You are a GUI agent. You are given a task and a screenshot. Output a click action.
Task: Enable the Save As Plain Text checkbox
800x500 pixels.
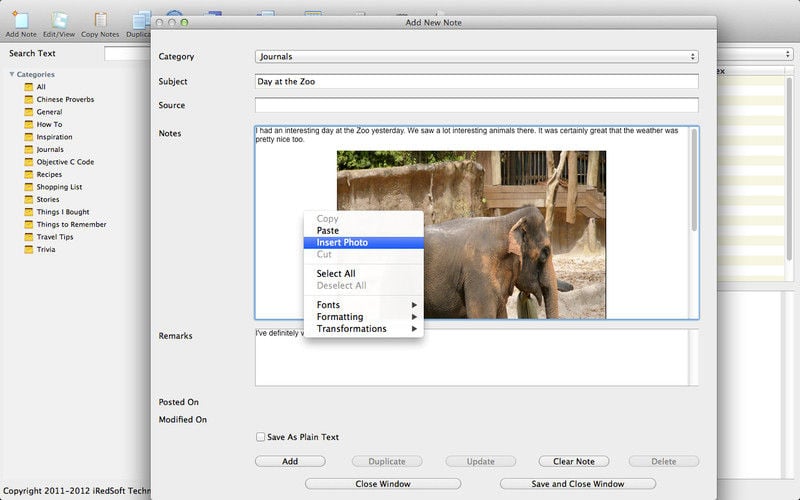click(x=260, y=437)
